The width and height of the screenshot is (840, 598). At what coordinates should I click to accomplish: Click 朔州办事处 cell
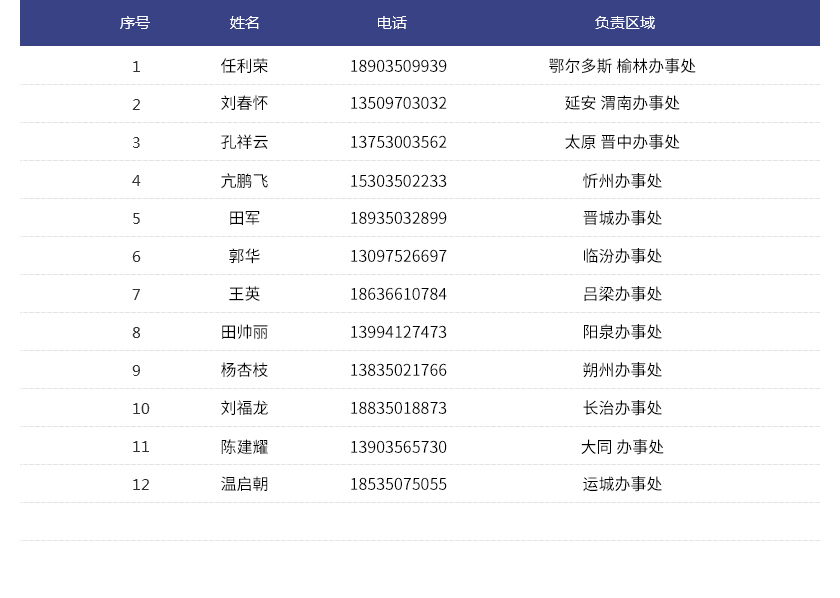pyautogui.click(x=622, y=370)
